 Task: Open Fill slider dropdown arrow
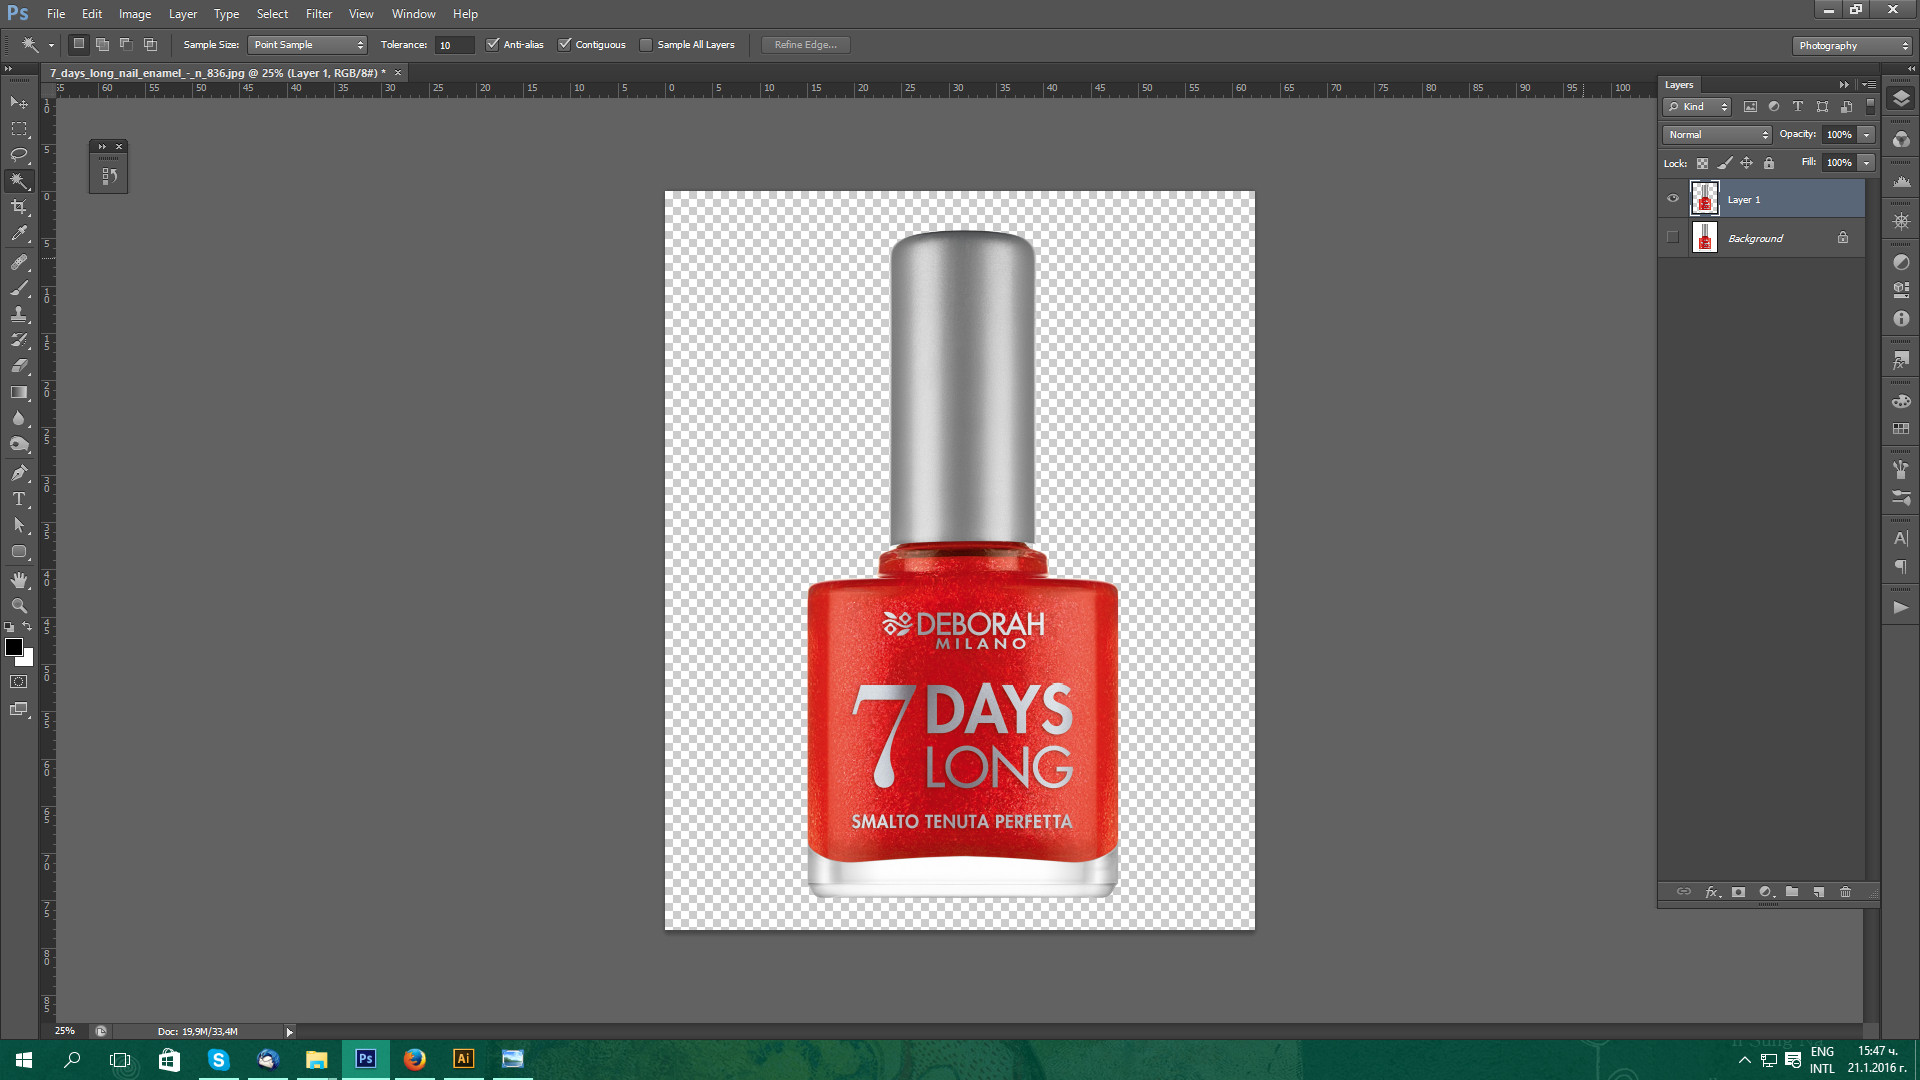(1866, 162)
